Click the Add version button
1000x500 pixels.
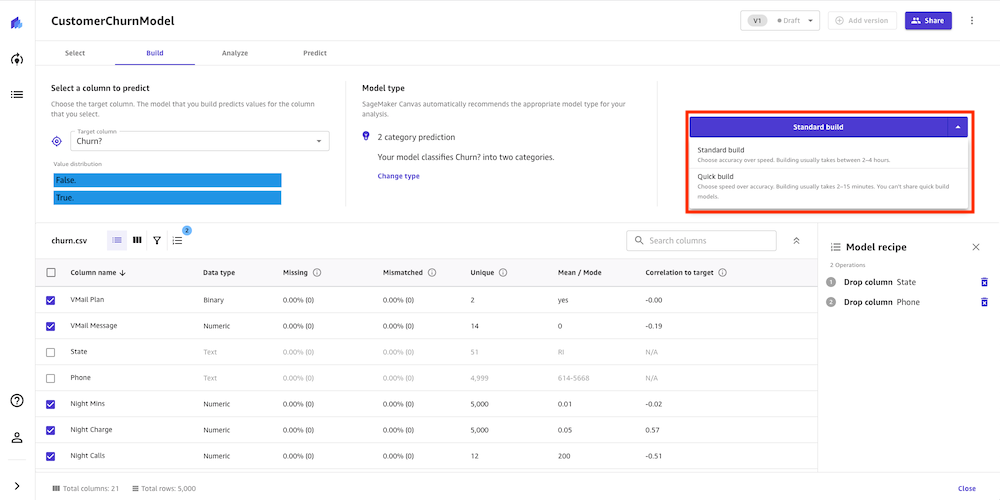(x=862, y=20)
